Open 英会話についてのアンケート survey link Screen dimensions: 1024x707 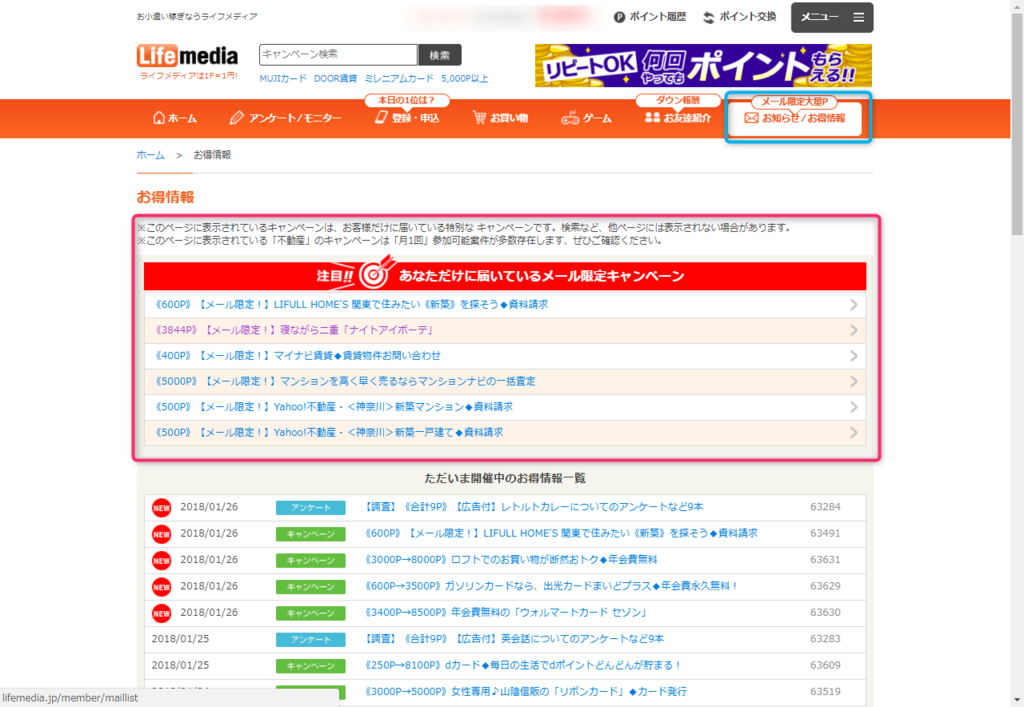pyautogui.click(x=514, y=639)
